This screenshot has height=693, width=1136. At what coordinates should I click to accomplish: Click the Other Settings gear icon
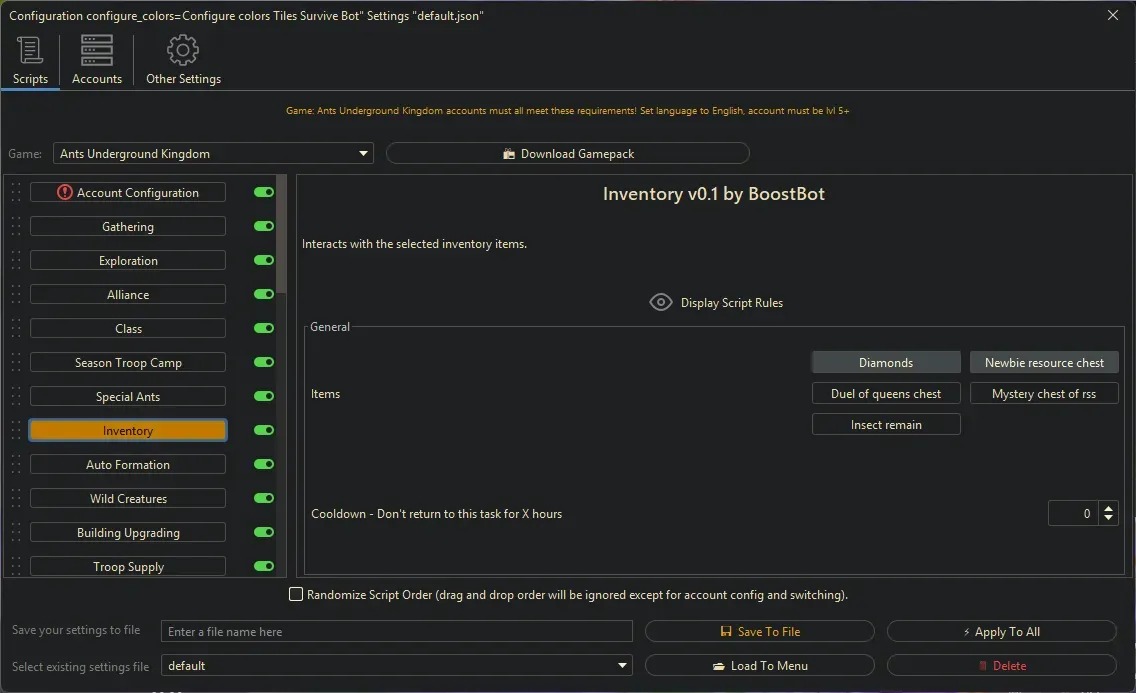click(x=183, y=49)
